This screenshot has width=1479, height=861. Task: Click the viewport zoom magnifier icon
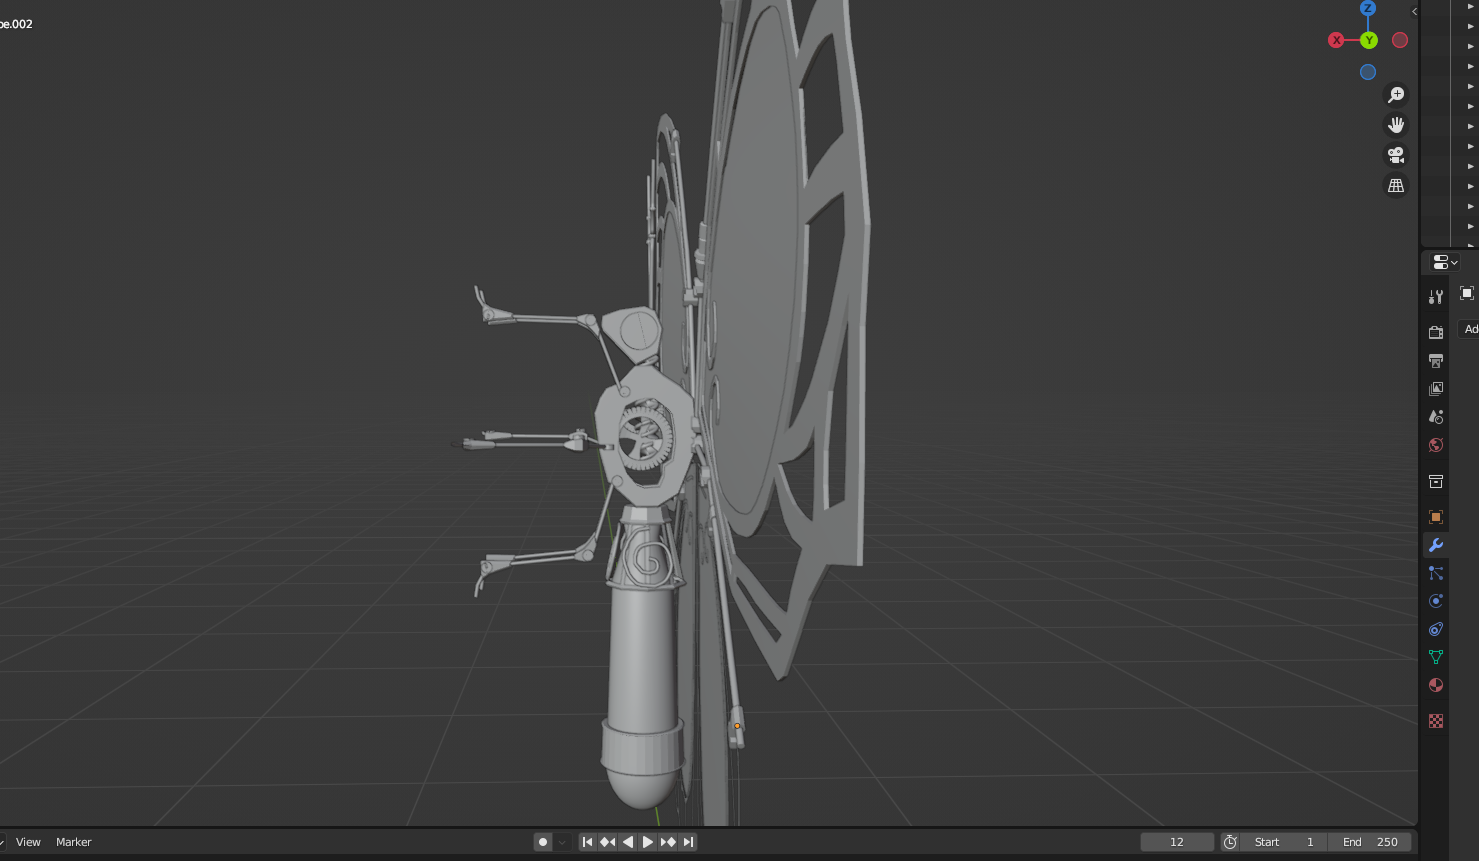click(1396, 95)
